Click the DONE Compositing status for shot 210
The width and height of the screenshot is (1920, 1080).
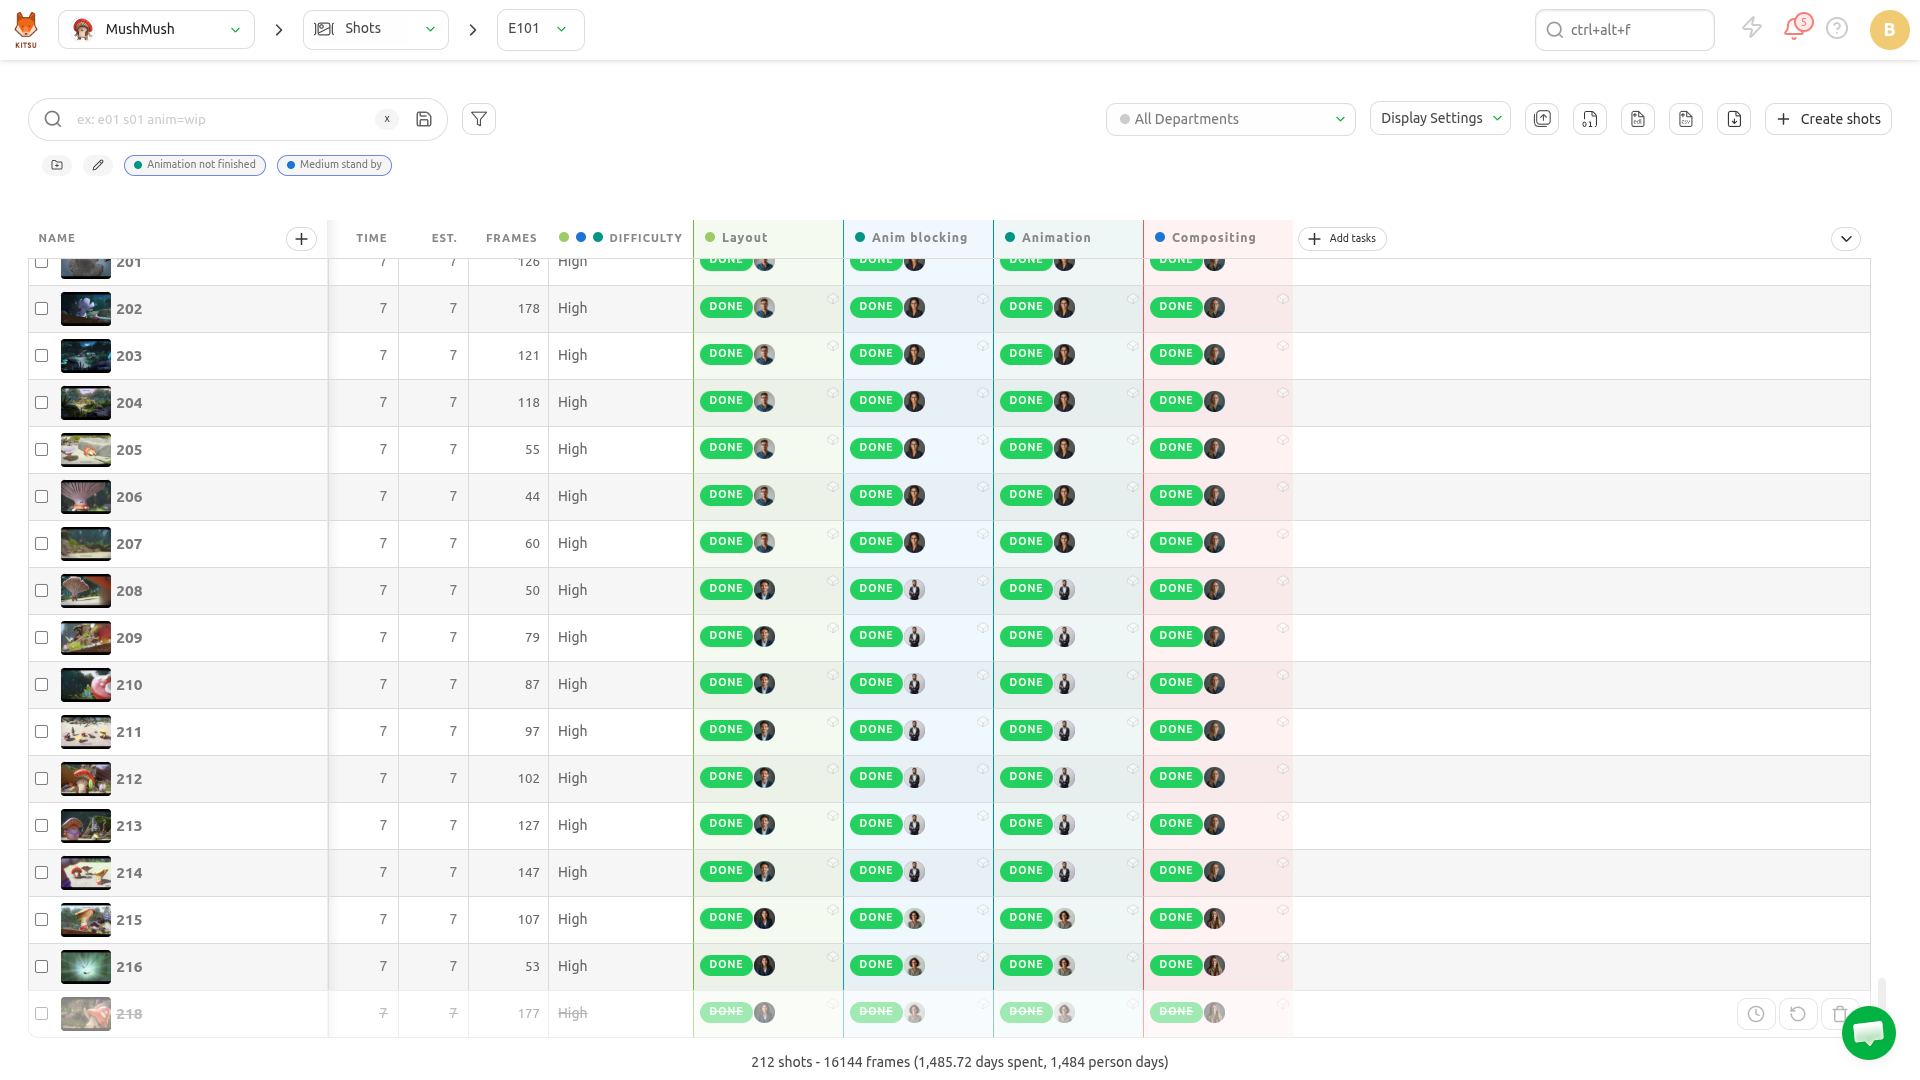pyautogui.click(x=1176, y=683)
